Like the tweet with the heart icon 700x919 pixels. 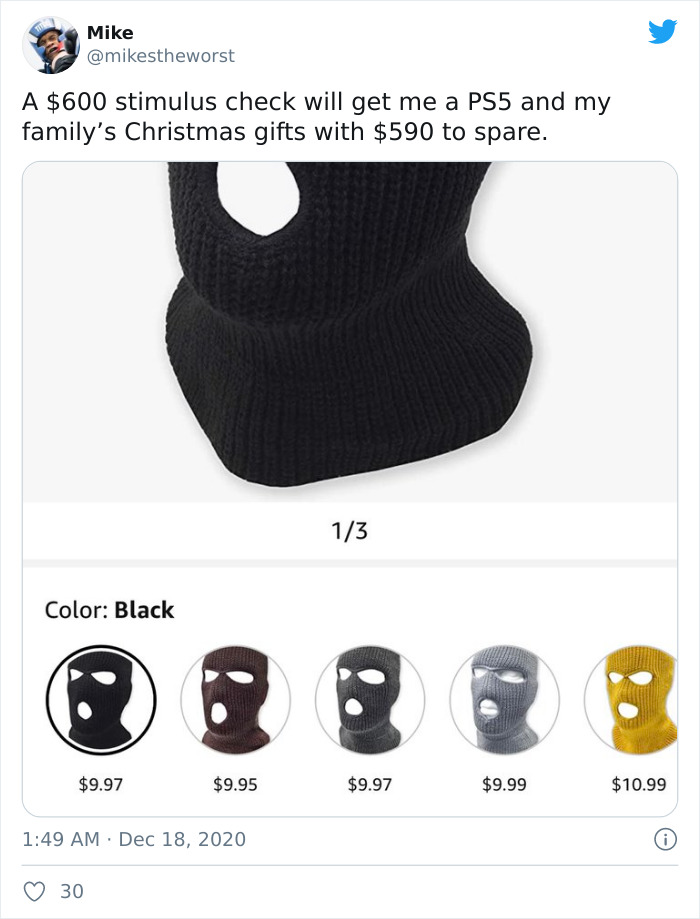[x=34, y=891]
